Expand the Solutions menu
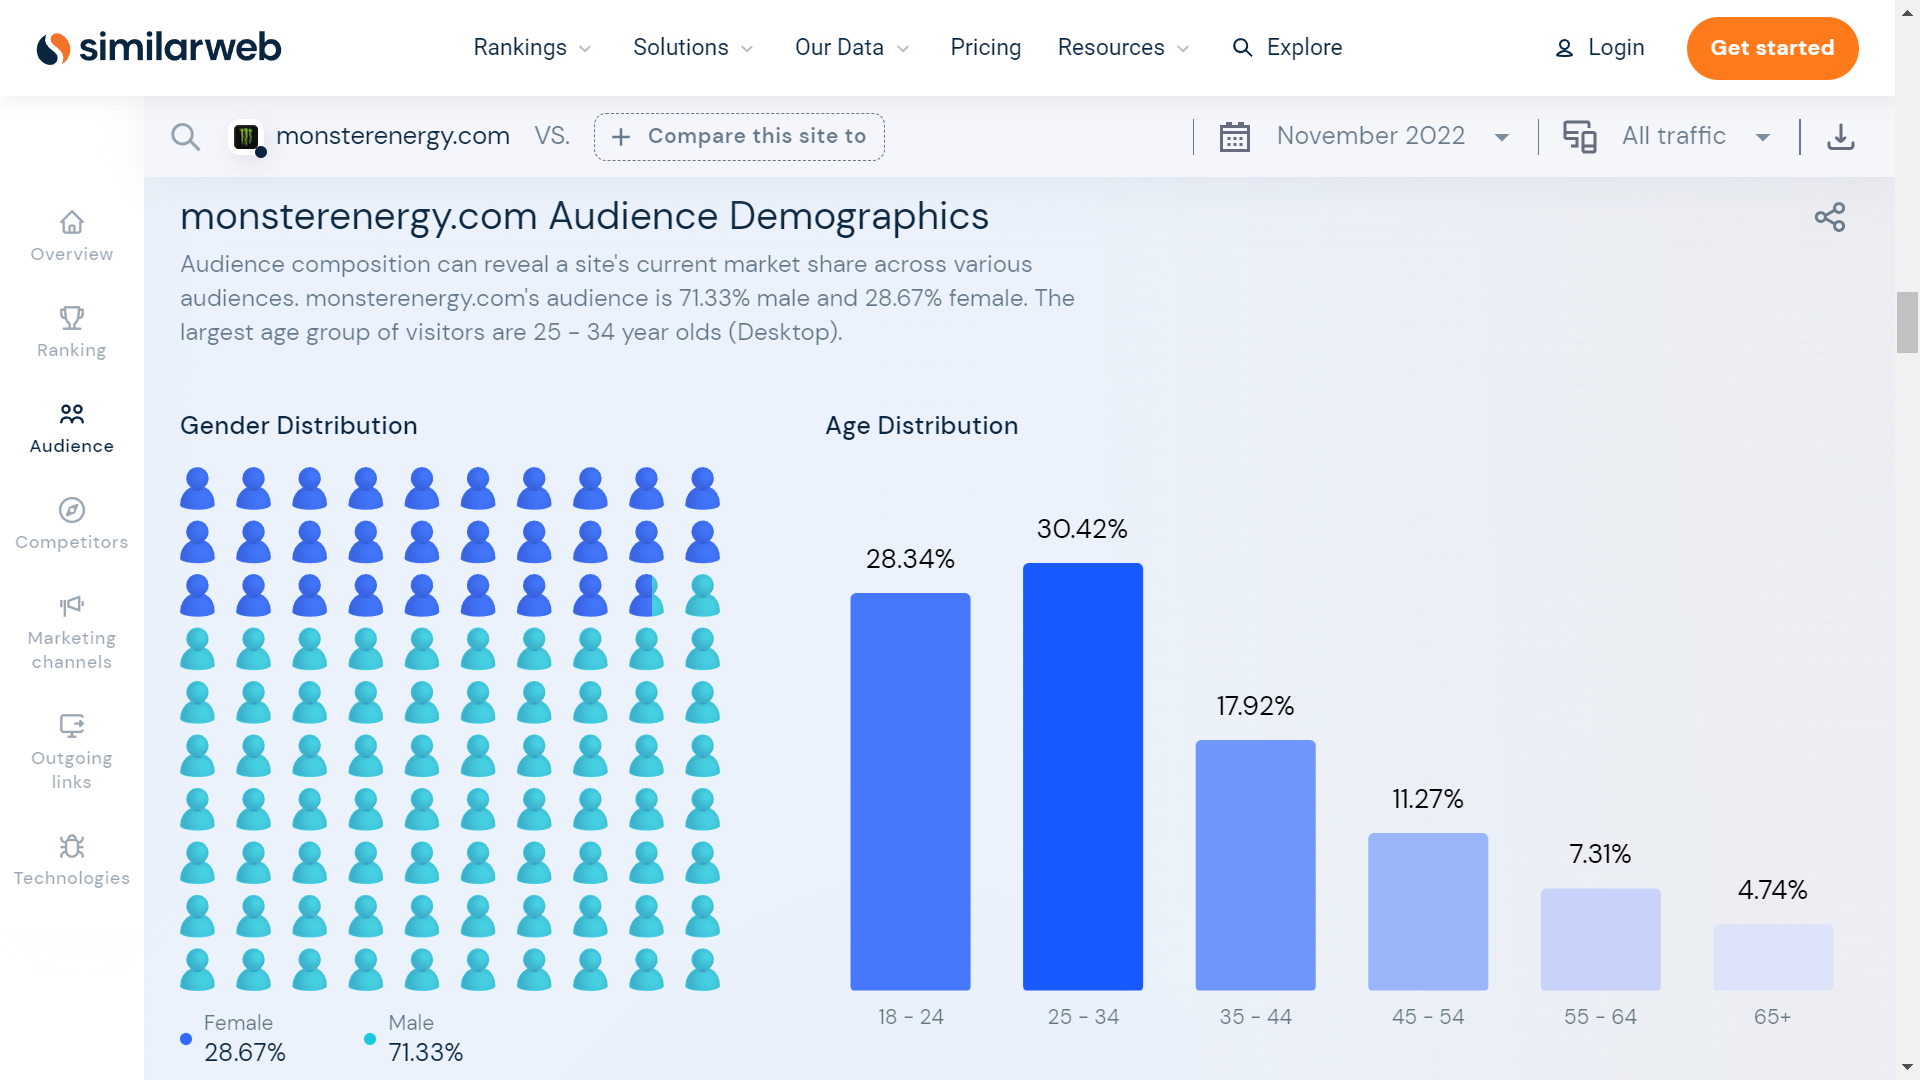Image resolution: width=1920 pixels, height=1080 pixels. click(693, 48)
